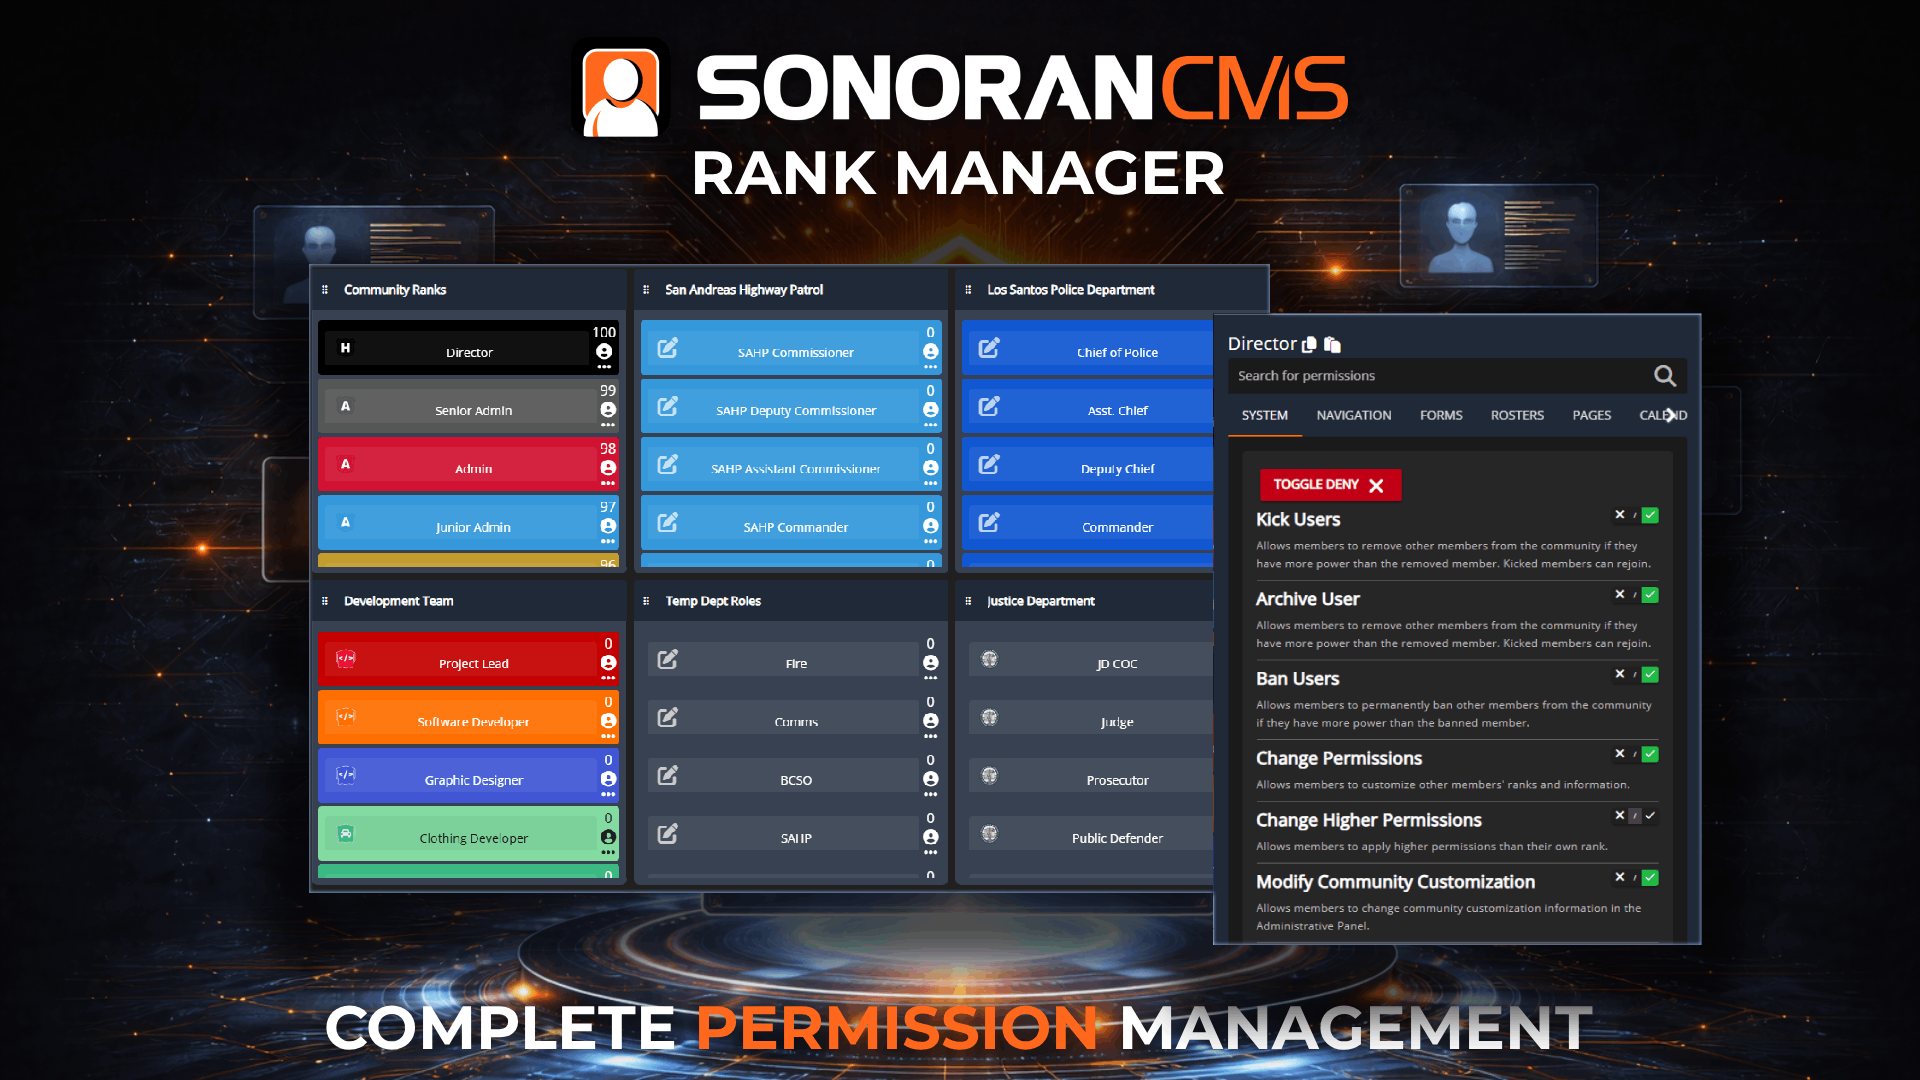Select the Director rank card

coord(468,348)
